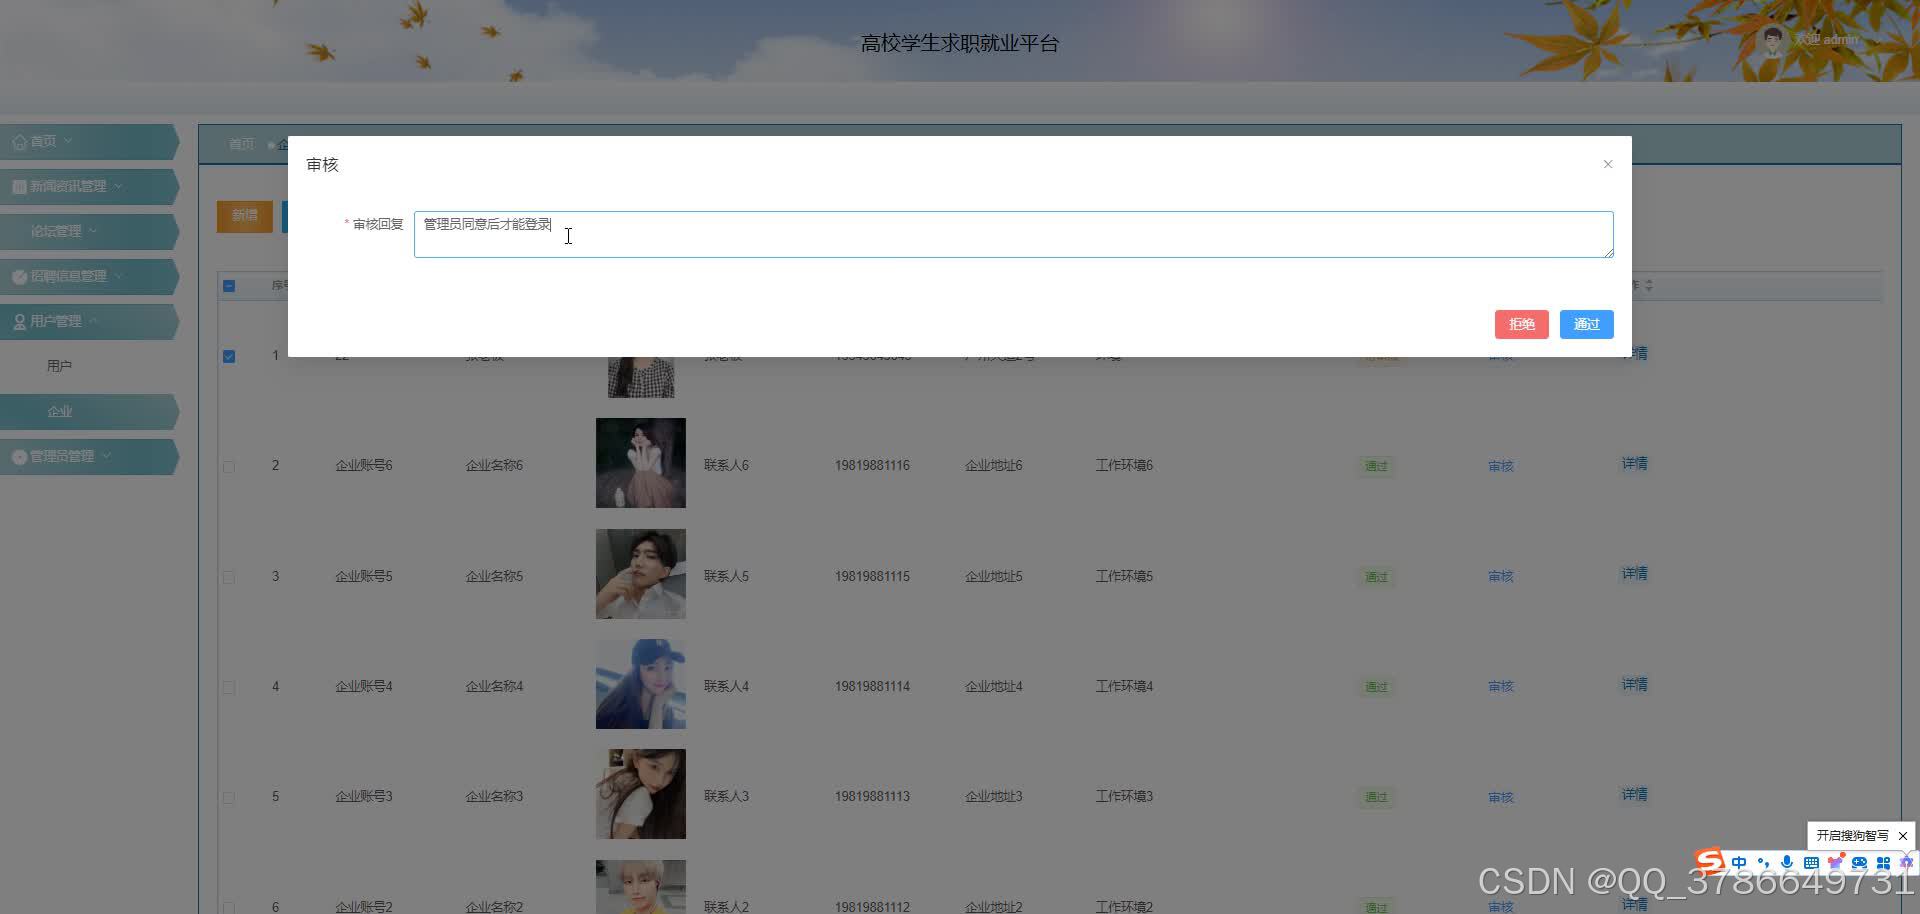The image size is (1920, 914).
Task: Click the Sogou input method logo
Action: point(1709,861)
